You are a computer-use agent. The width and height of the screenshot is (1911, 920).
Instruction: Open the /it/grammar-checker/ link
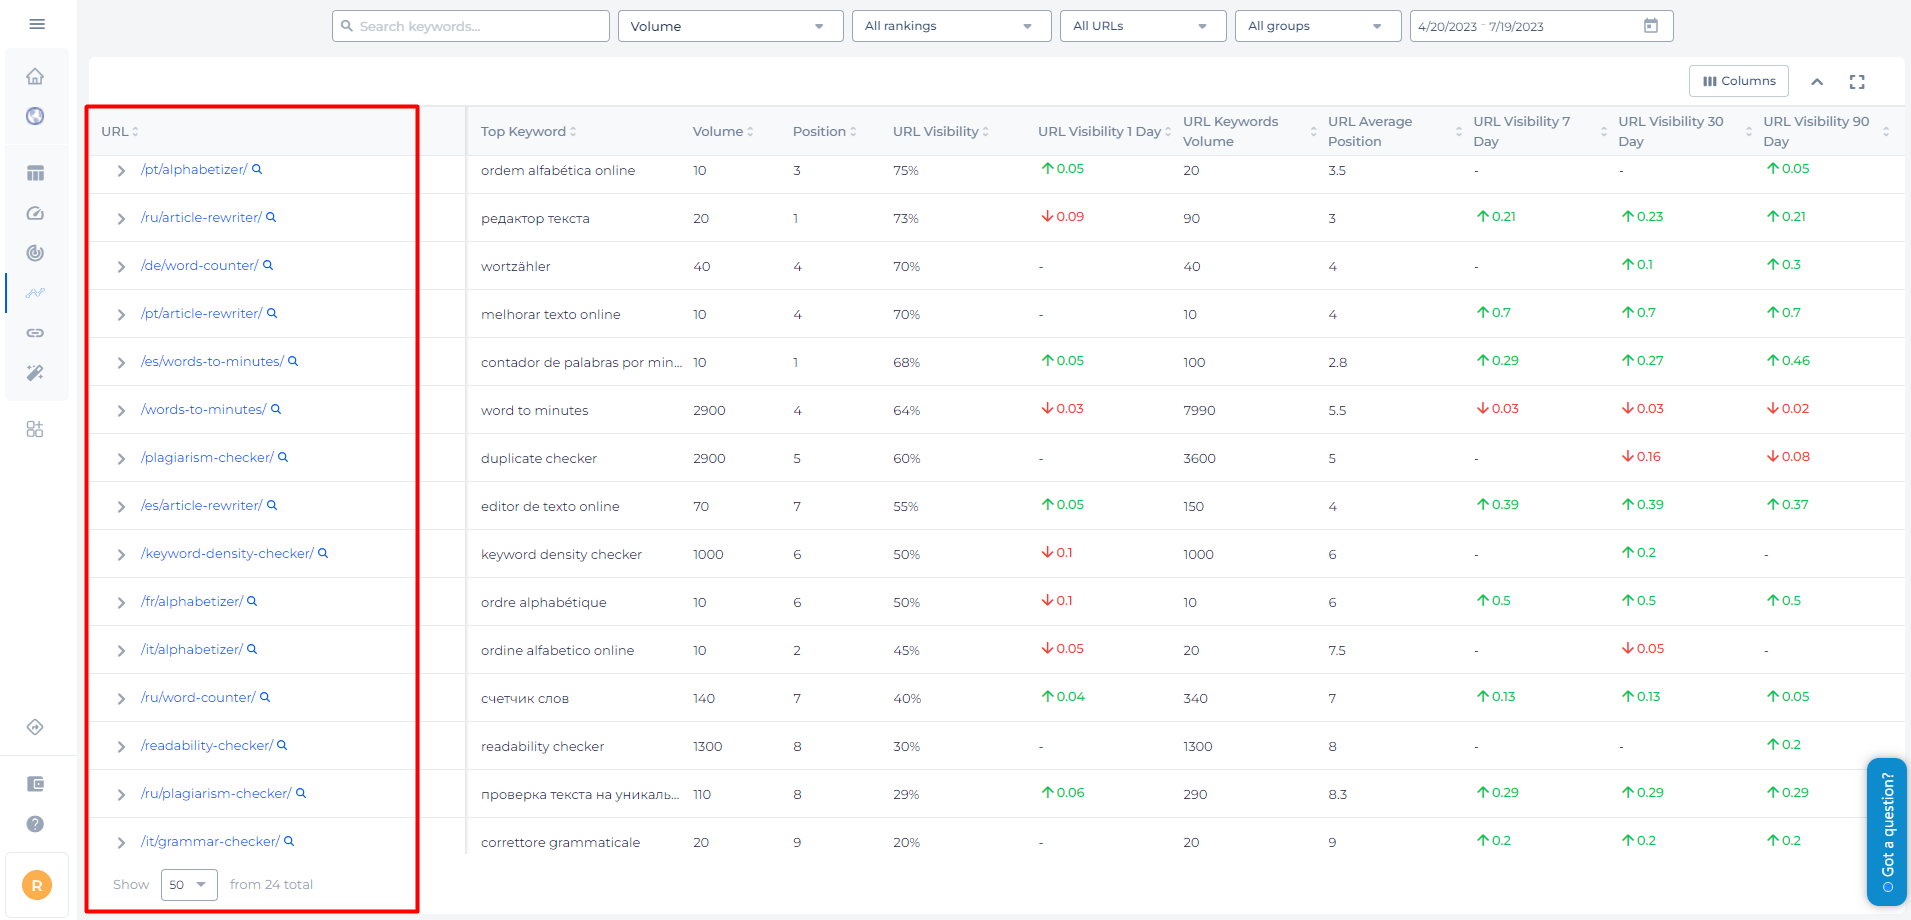pyautogui.click(x=210, y=842)
